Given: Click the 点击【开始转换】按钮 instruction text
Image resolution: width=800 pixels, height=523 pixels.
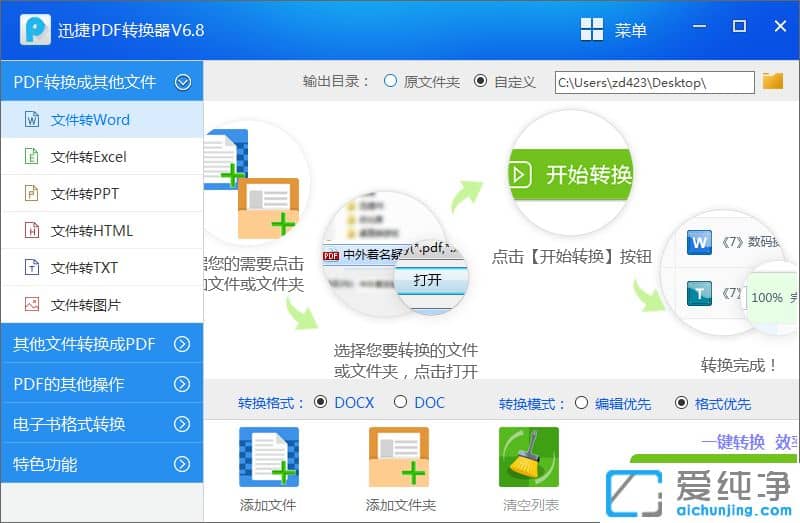Looking at the screenshot, I should click(571, 256).
